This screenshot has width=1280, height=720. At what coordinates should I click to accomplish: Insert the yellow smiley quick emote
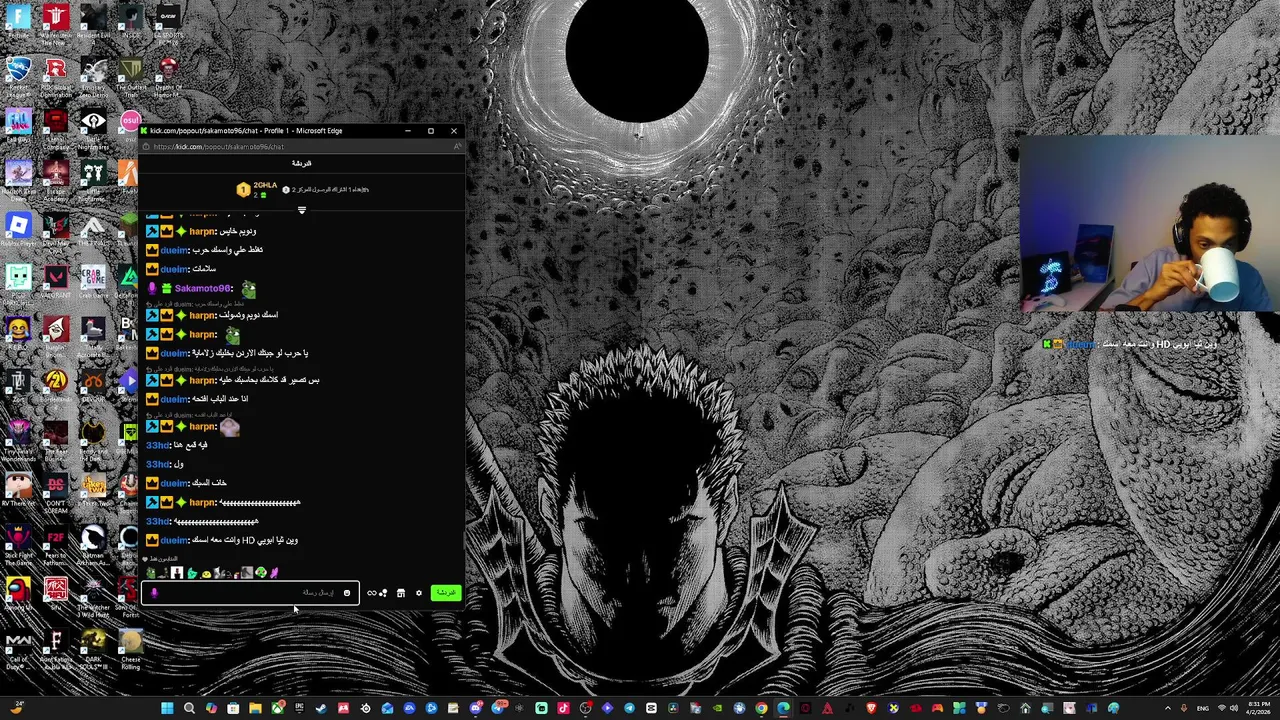(206, 574)
